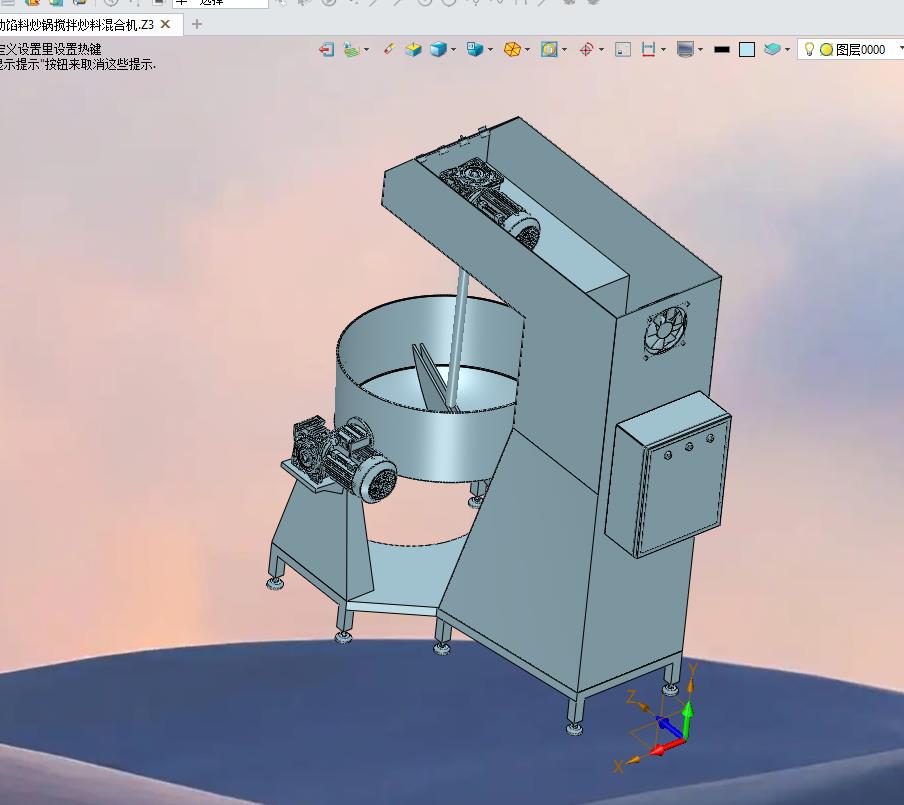Click the yellow ring display icon

pyautogui.click(x=549, y=50)
